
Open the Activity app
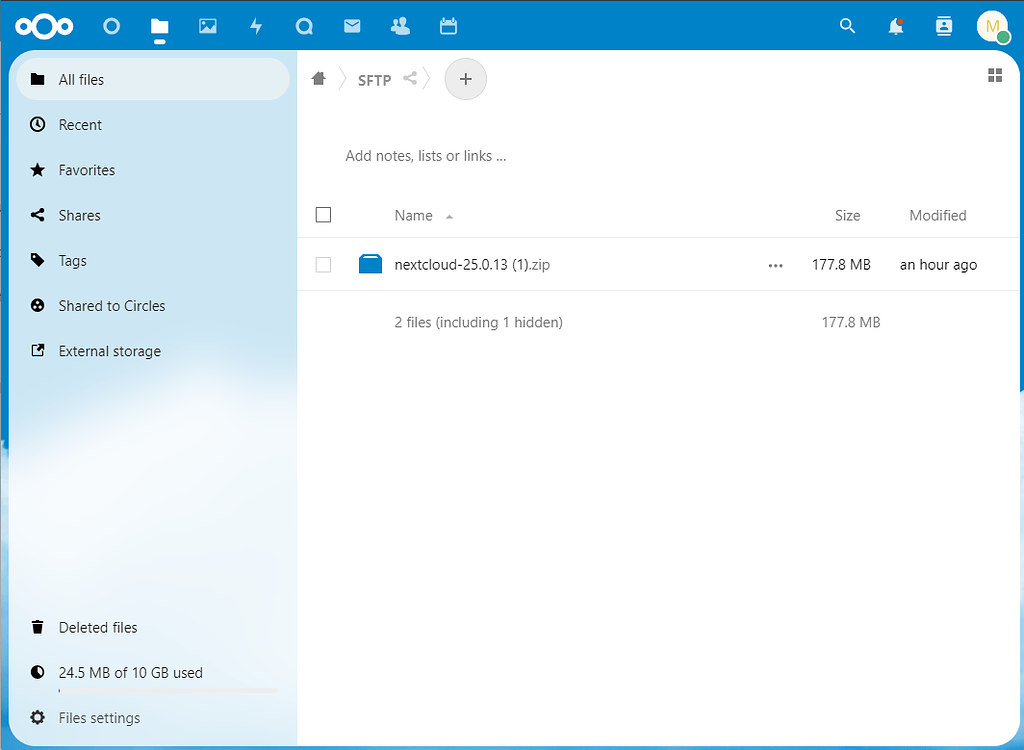tap(256, 26)
